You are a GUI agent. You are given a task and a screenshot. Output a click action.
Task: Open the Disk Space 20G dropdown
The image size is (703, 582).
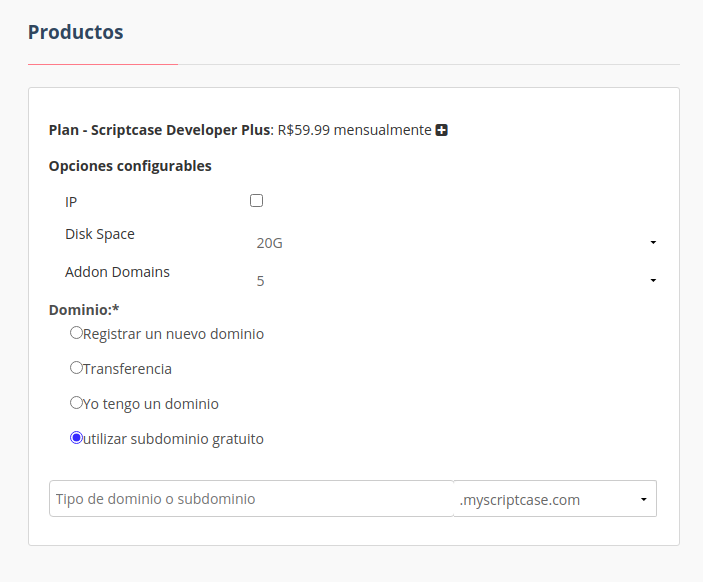pos(455,243)
